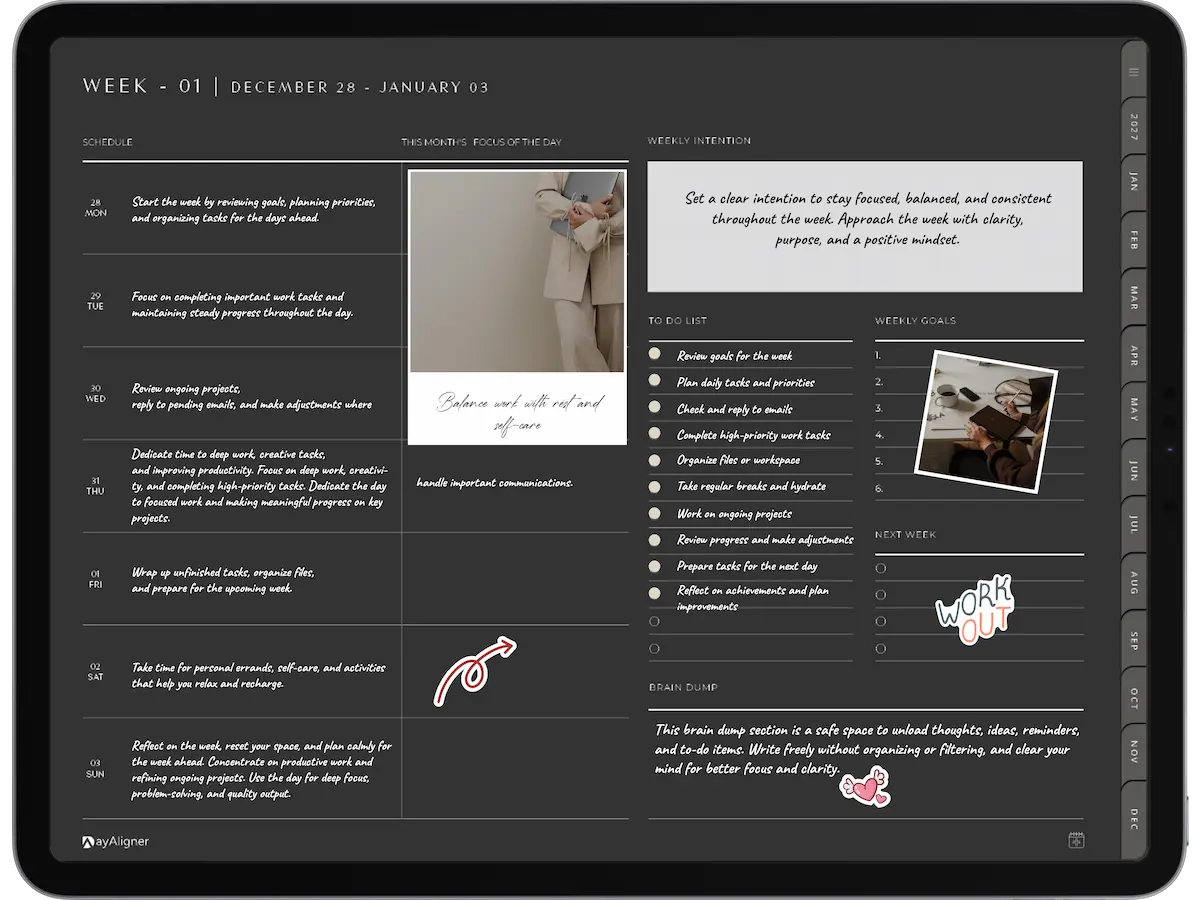Toggle checkbox for 'Take regular breaks and hydrate'
The image size is (1200, 900).
pyautogui.click(x=655, y=486)
